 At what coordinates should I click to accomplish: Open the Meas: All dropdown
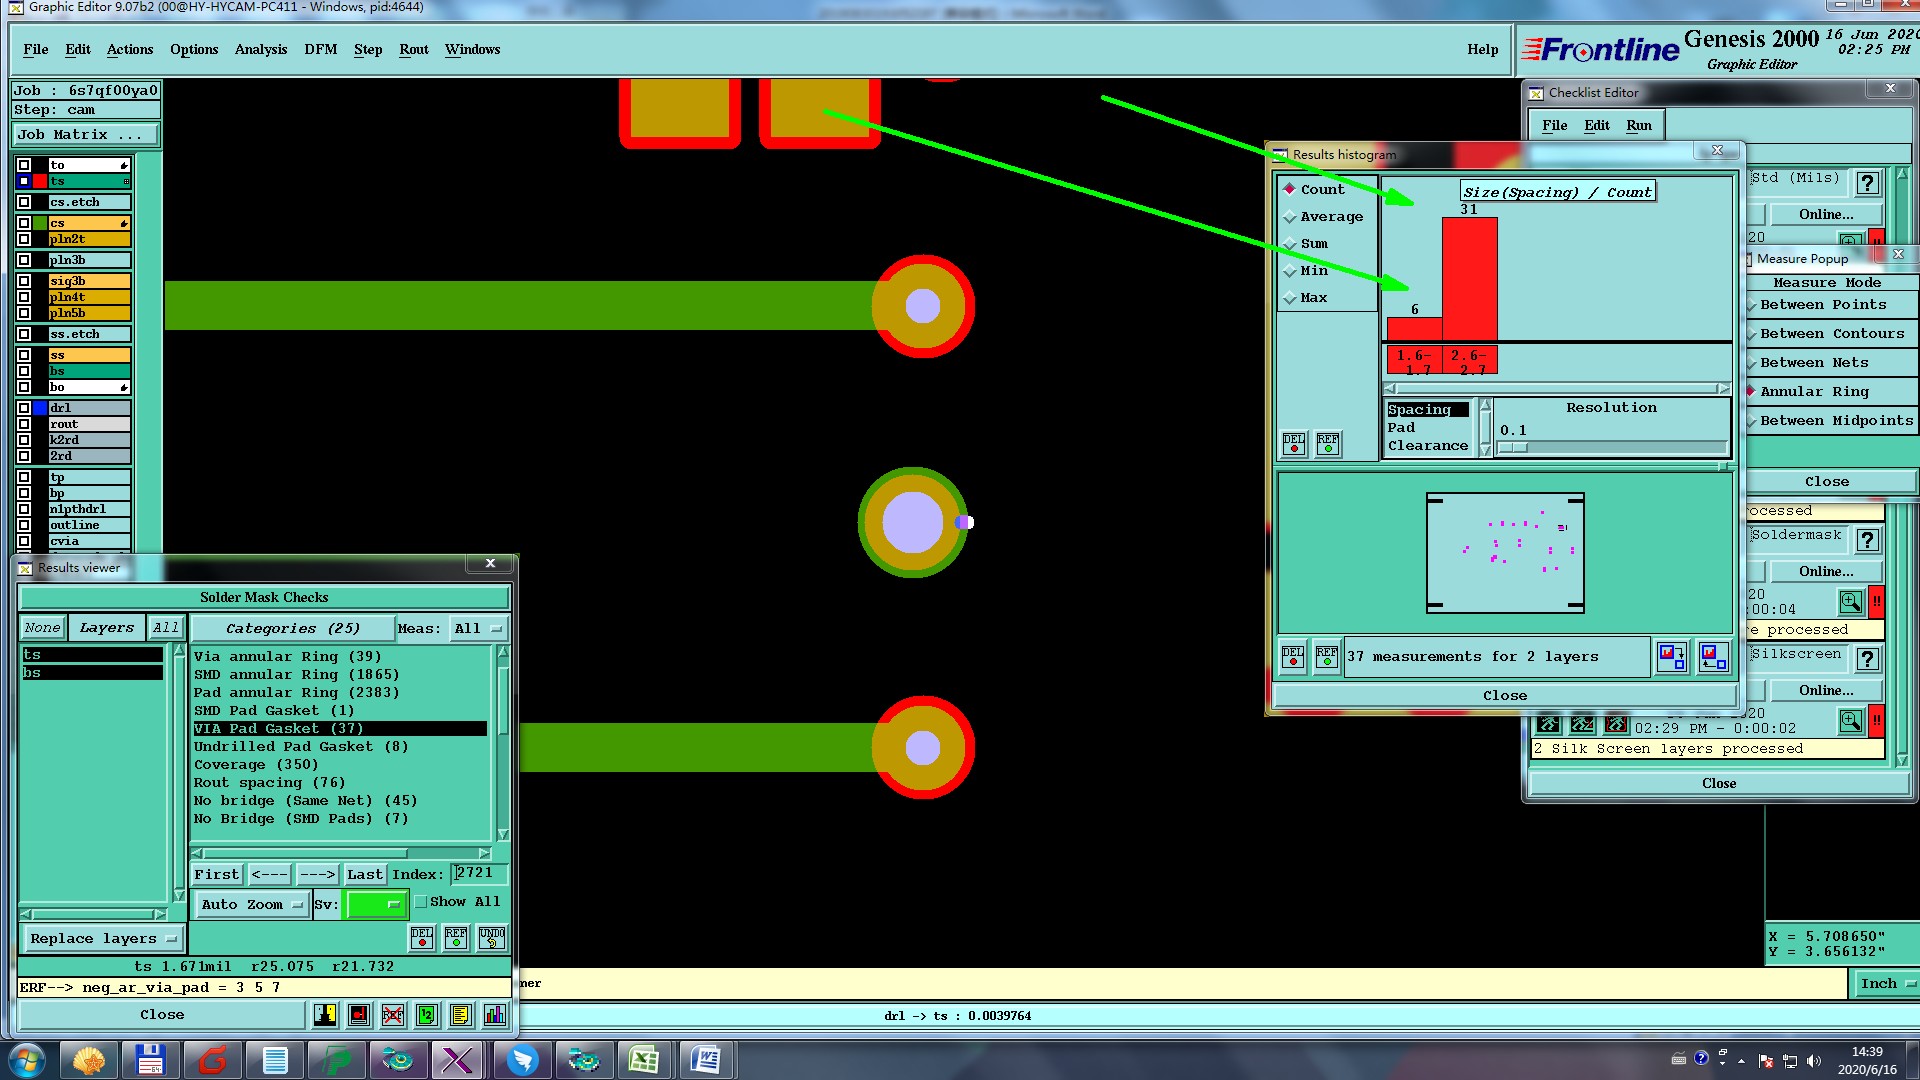pyautogui.click(x=478, y=629)
